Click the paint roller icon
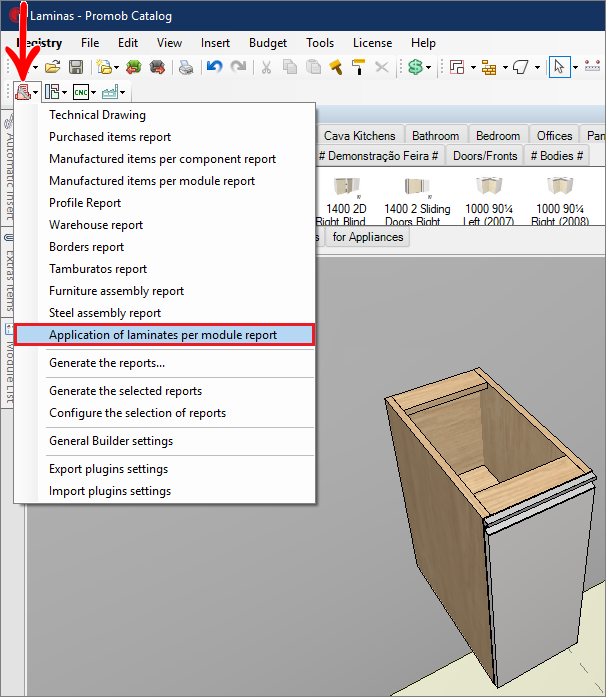The height and width of the screenshot is (697, 606). [x=358, y=67]
